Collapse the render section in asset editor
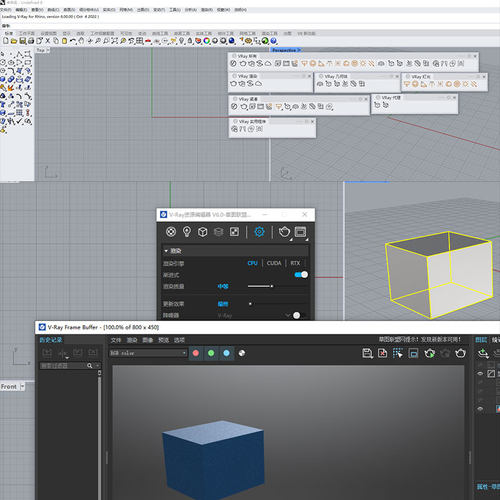The height and width of the screenshot is (500, 500). pyautogui.click(x=166, y=251)
